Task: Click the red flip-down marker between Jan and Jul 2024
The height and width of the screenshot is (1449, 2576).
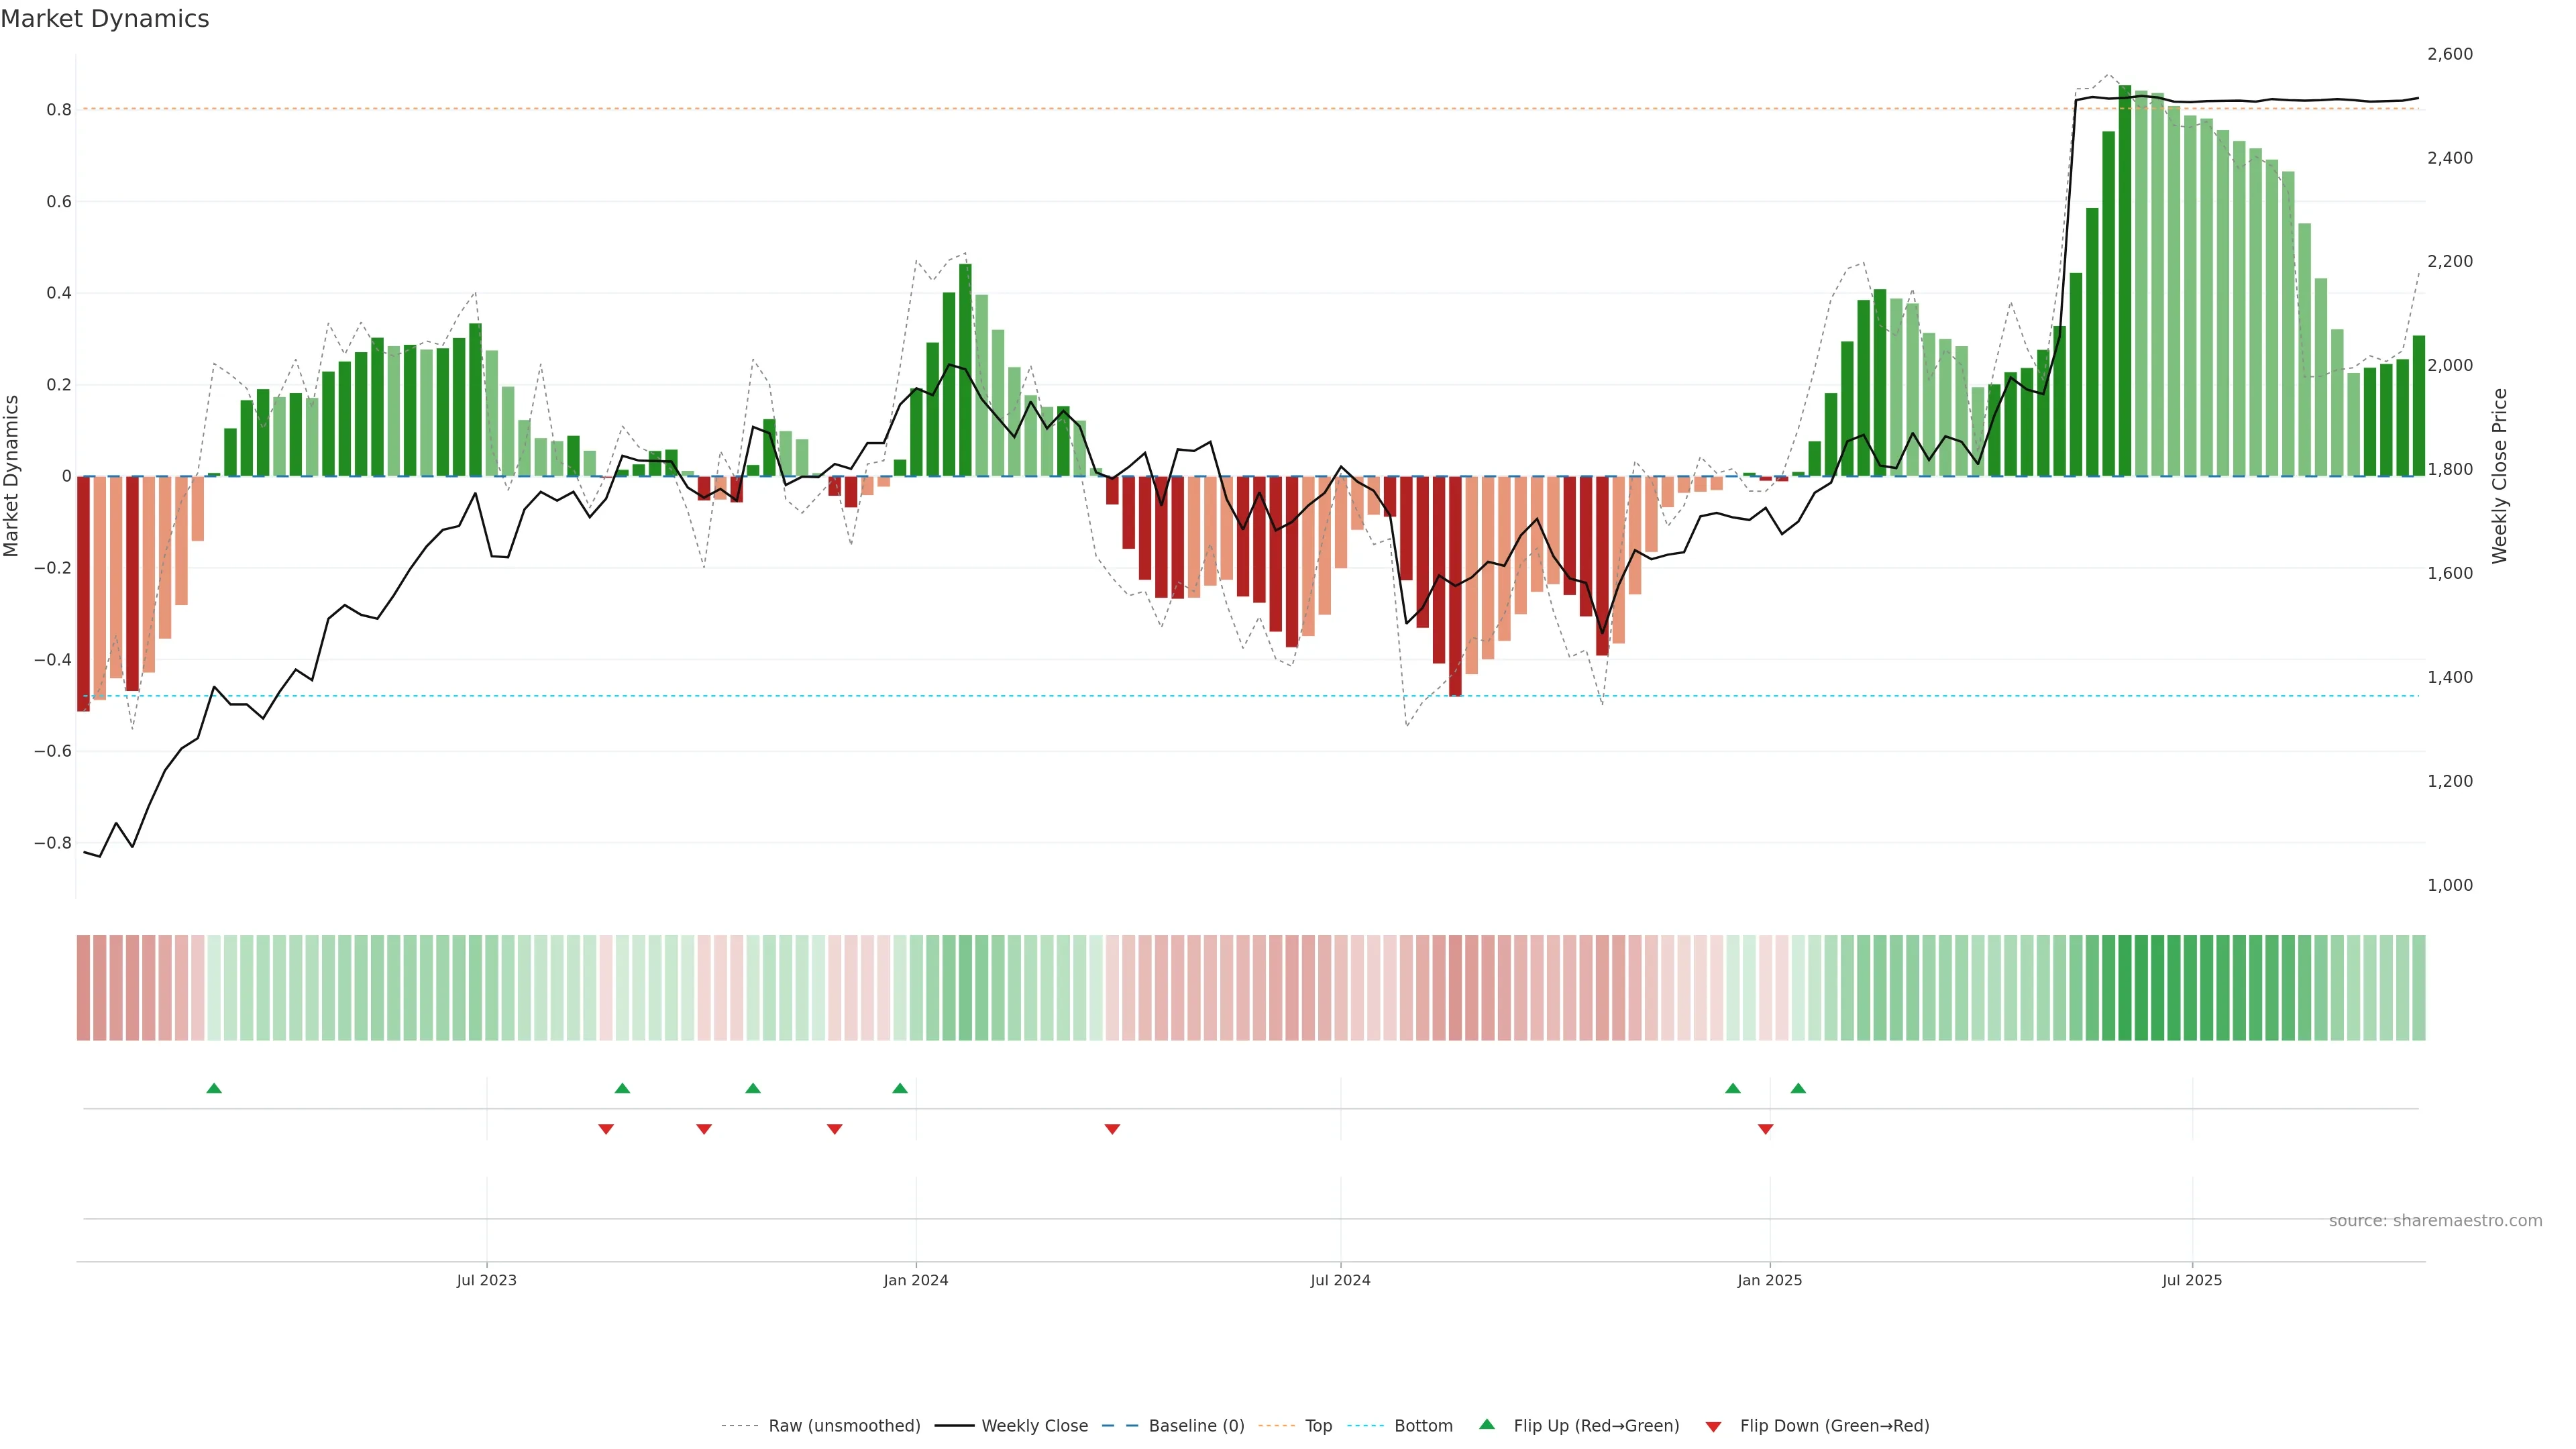Action: pos(1112,1129)
